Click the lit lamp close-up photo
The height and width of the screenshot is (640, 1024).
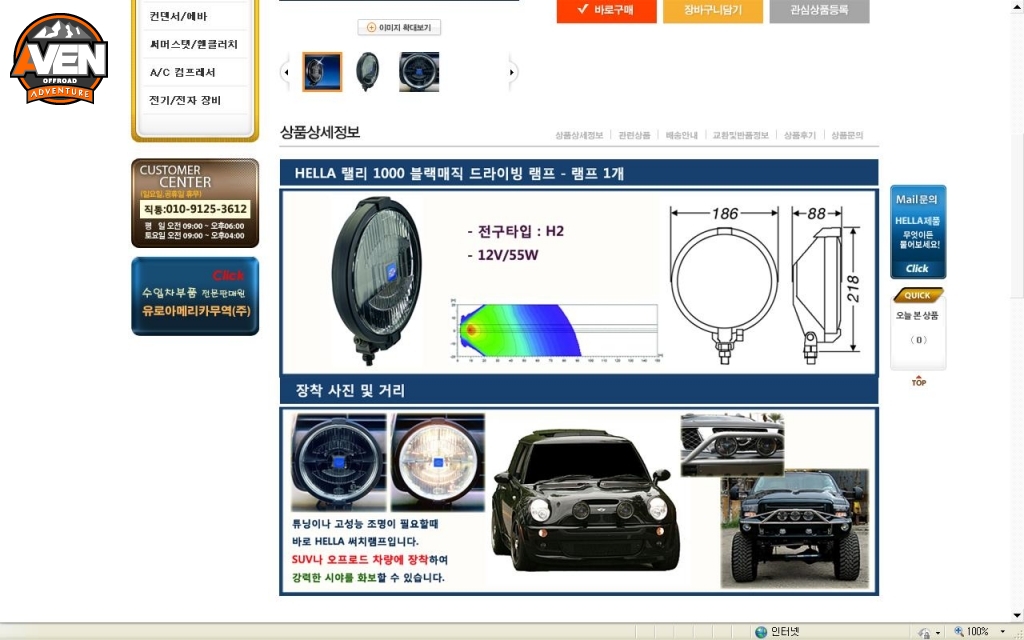(x=438, y=462)
